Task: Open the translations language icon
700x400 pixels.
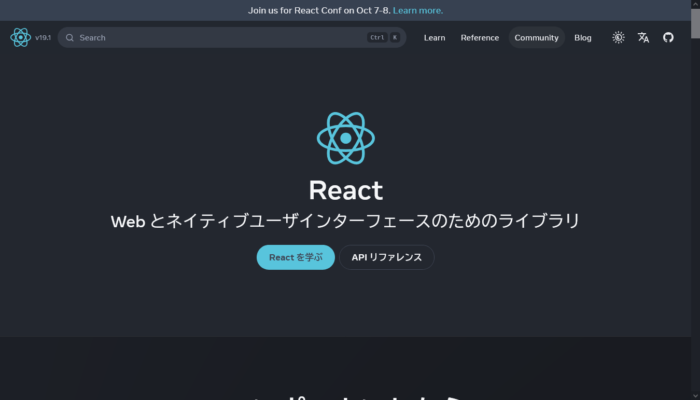Action: click(643, 38)
